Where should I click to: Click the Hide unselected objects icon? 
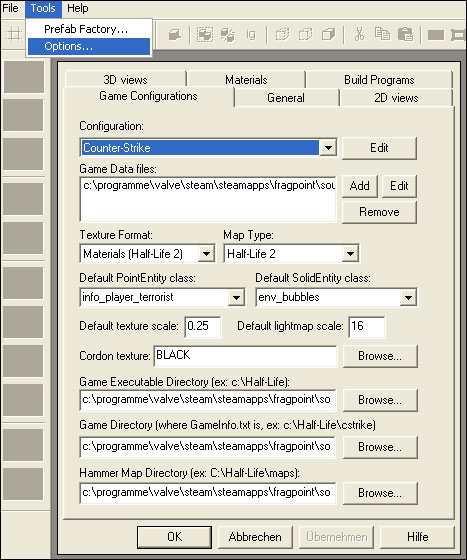305,35
